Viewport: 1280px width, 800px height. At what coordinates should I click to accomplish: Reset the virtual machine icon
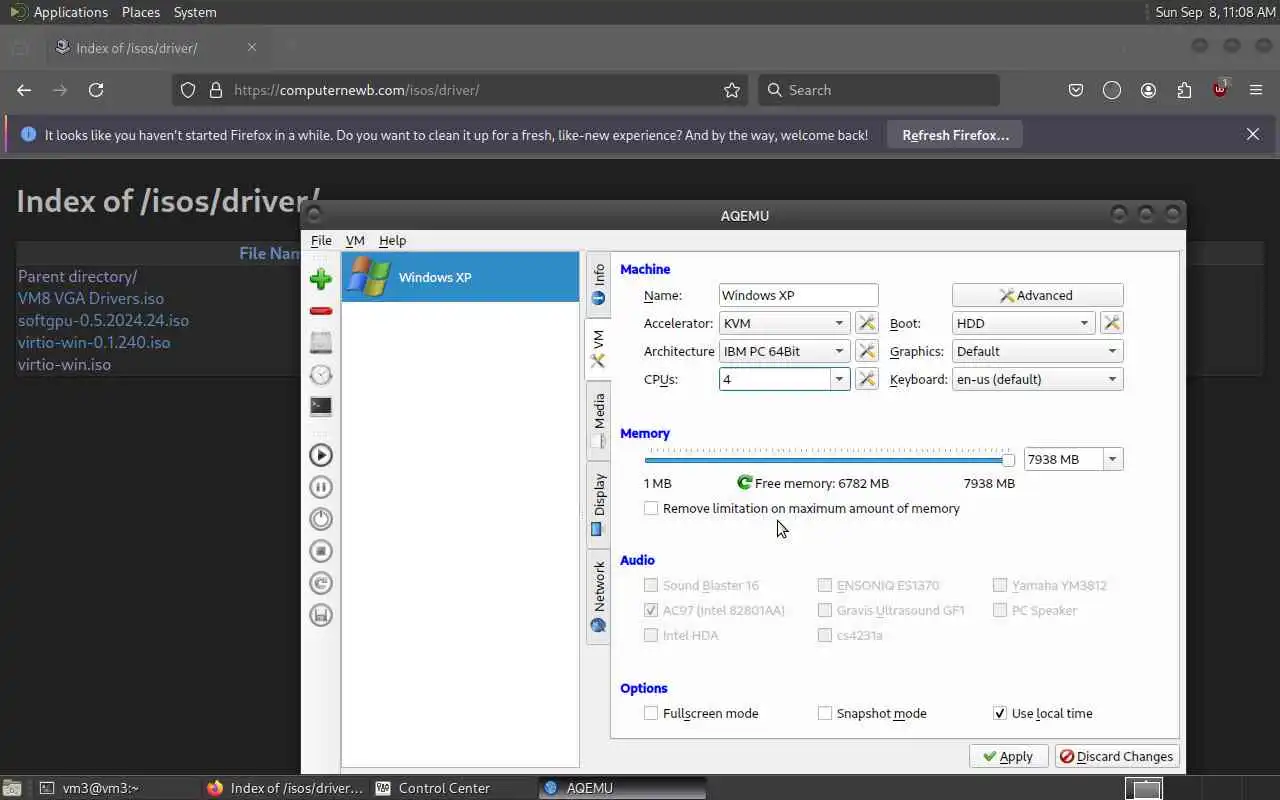[321, 583]
